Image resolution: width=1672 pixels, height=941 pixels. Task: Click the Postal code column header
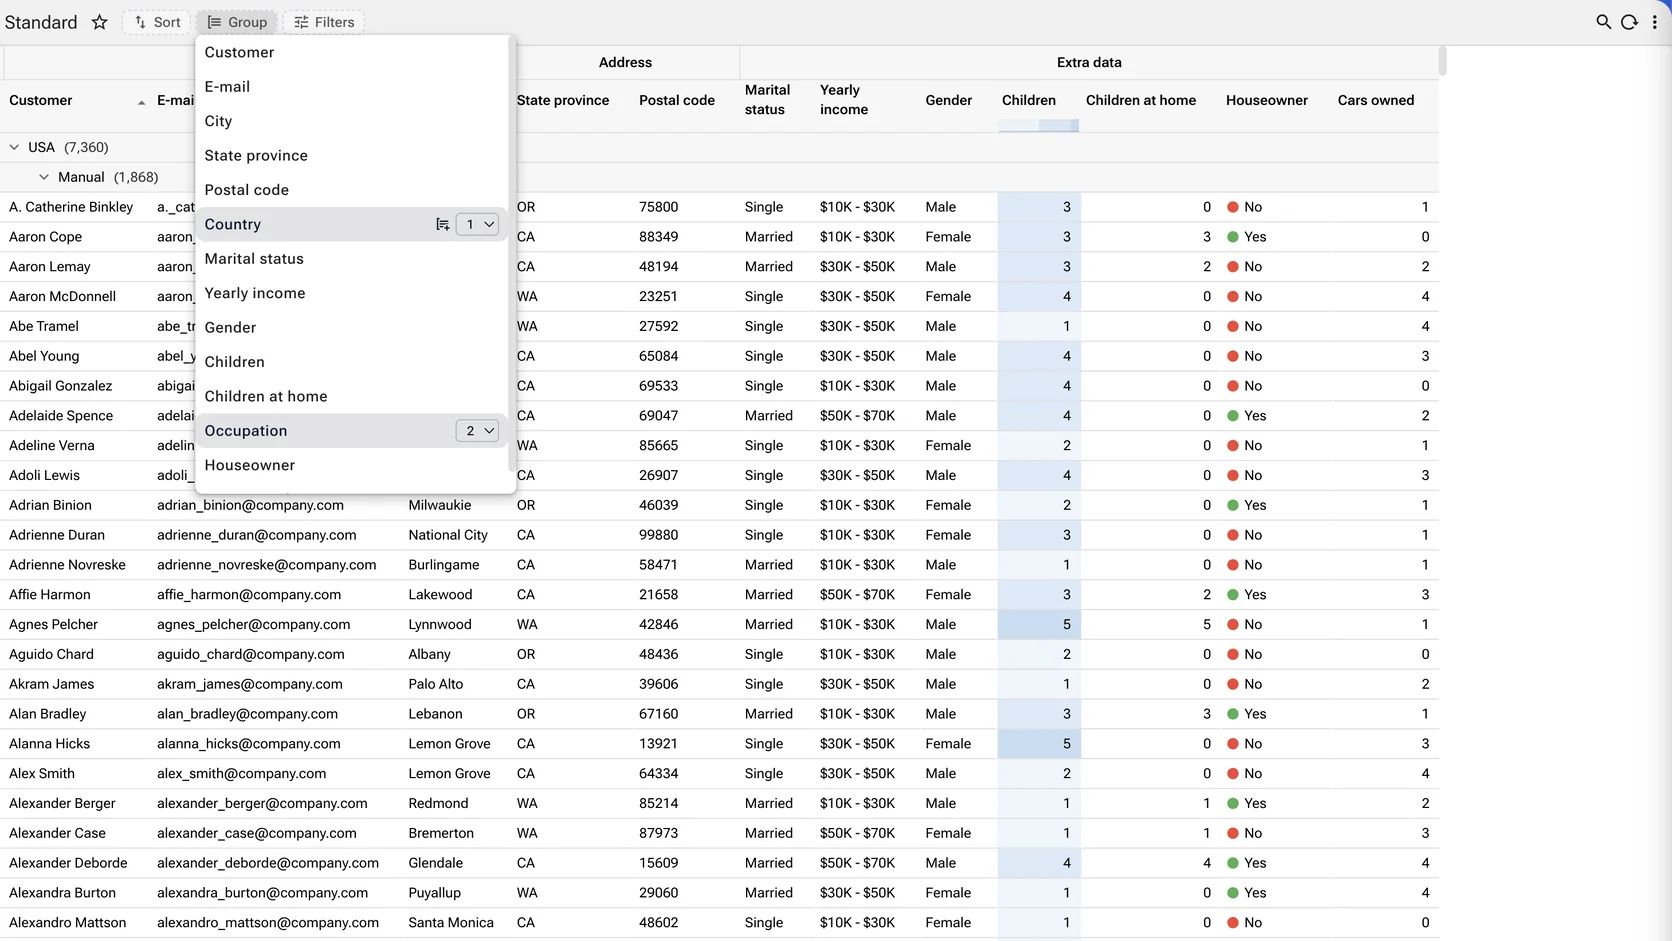point(677,100)
